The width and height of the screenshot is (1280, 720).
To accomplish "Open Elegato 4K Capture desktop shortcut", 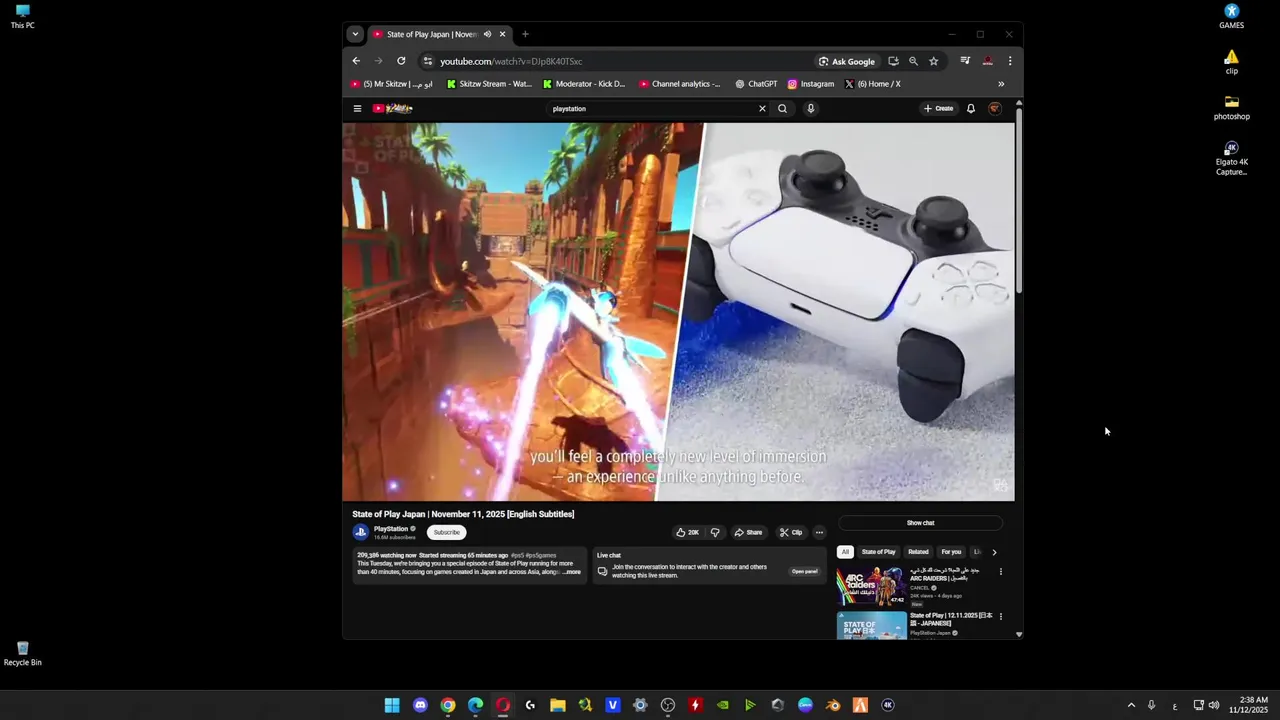I will point(1232,158).
